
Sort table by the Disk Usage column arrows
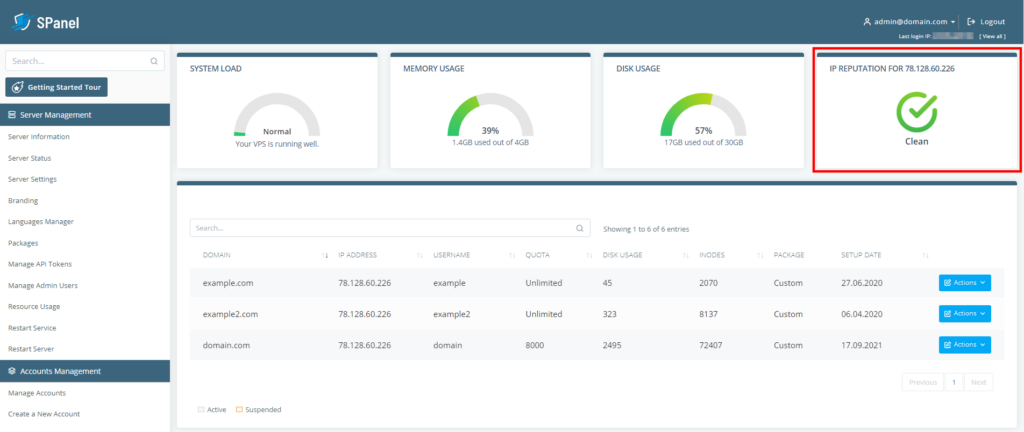pyautogui.click(x=686, y=255)
